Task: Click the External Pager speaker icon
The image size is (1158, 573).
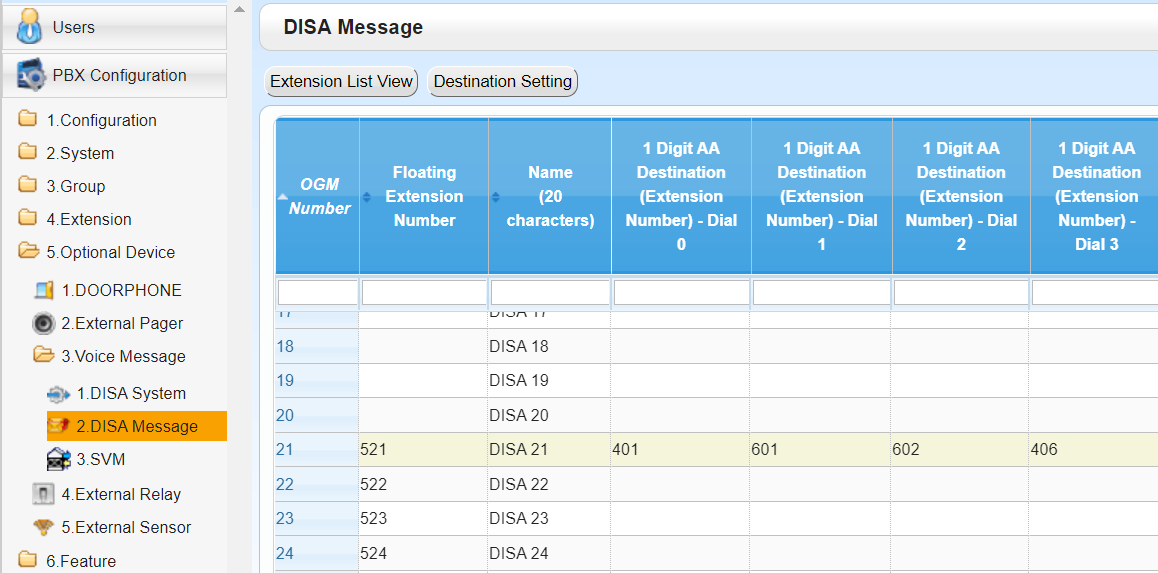Action: 44,324
